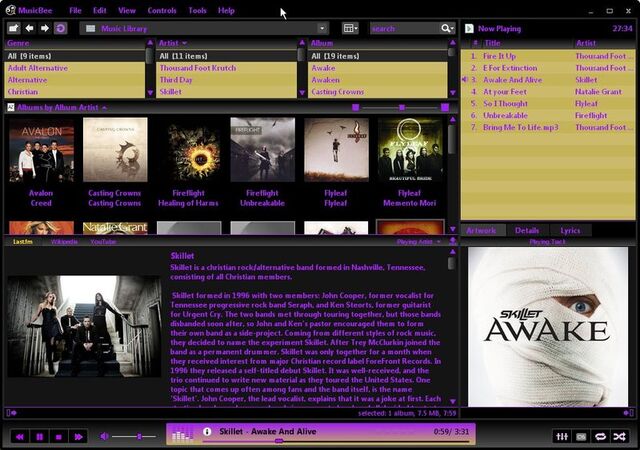
Task: Toggle right panel icon in status bar
Action: (x=629, y=413)
